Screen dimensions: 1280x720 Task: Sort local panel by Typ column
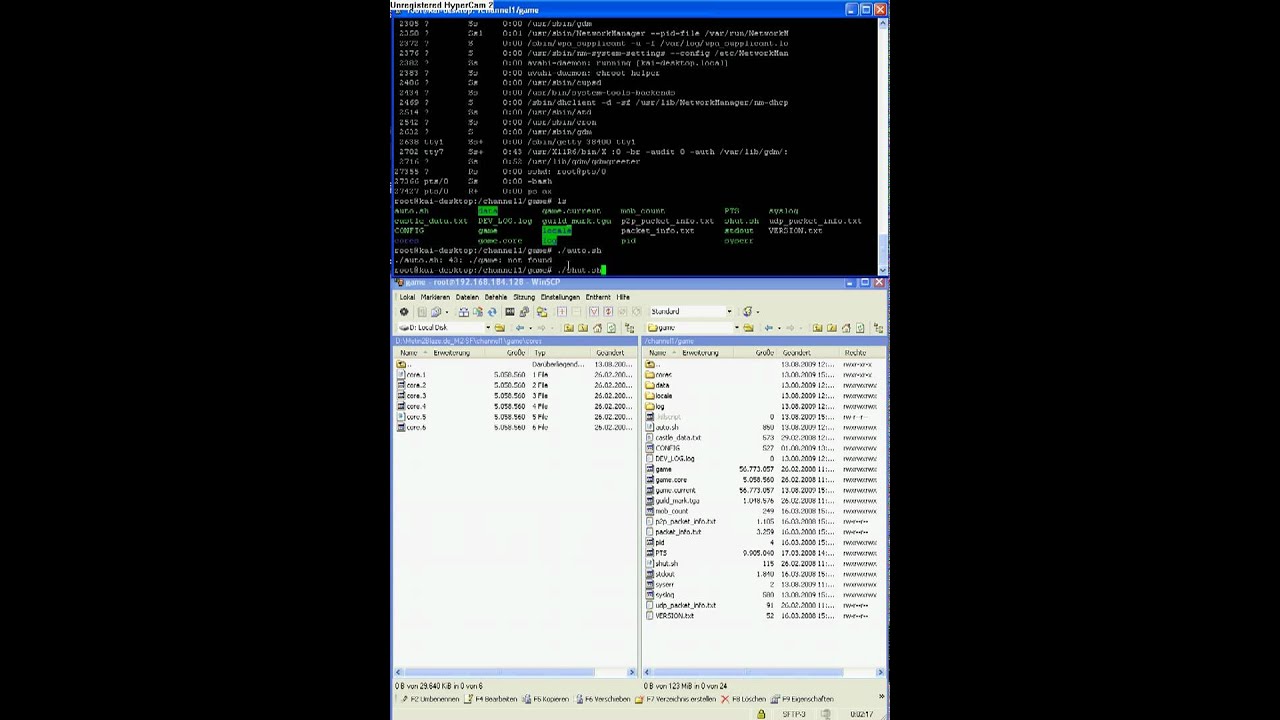(540, 353)
